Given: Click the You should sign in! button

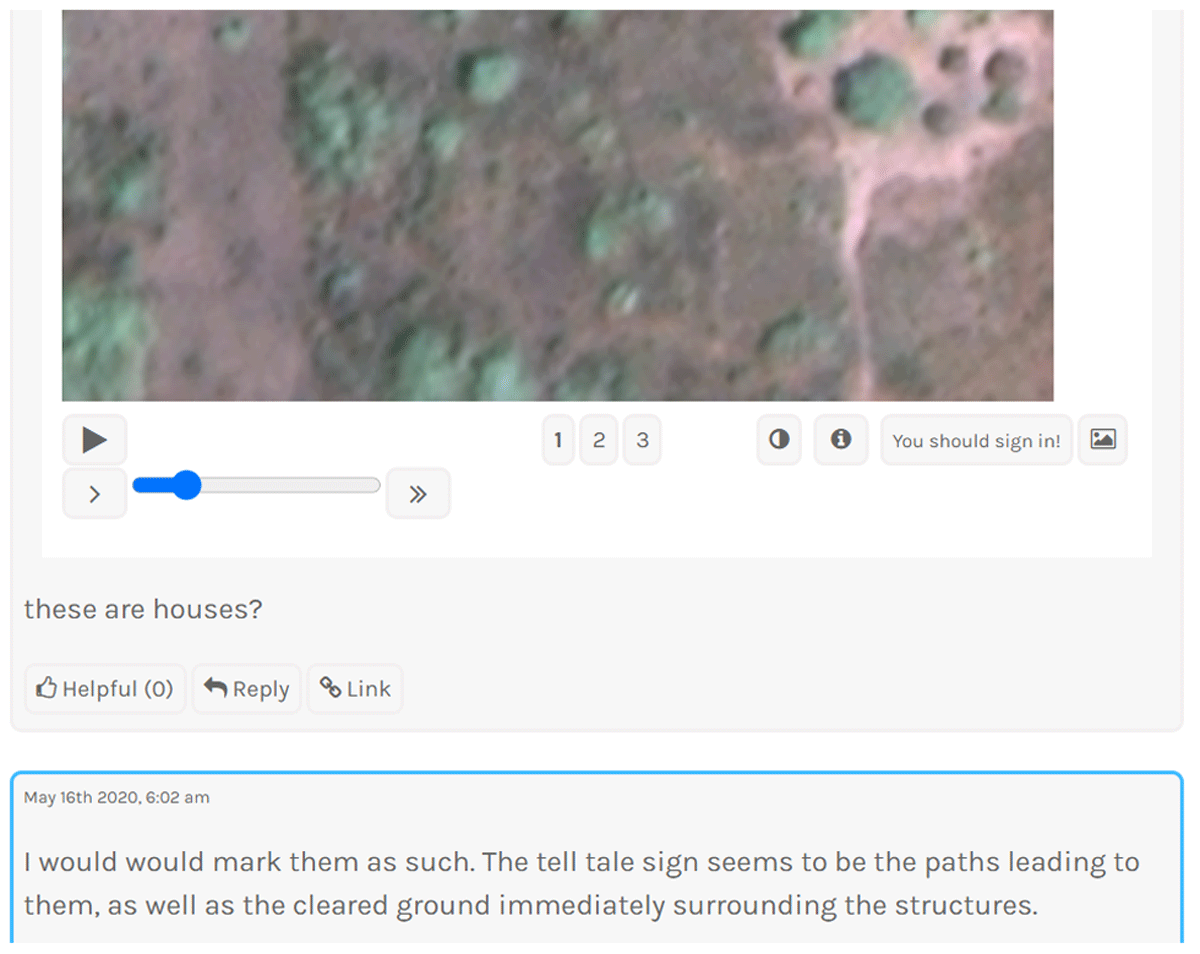Looking at the screenshot, I should click(x=976, y=440).
